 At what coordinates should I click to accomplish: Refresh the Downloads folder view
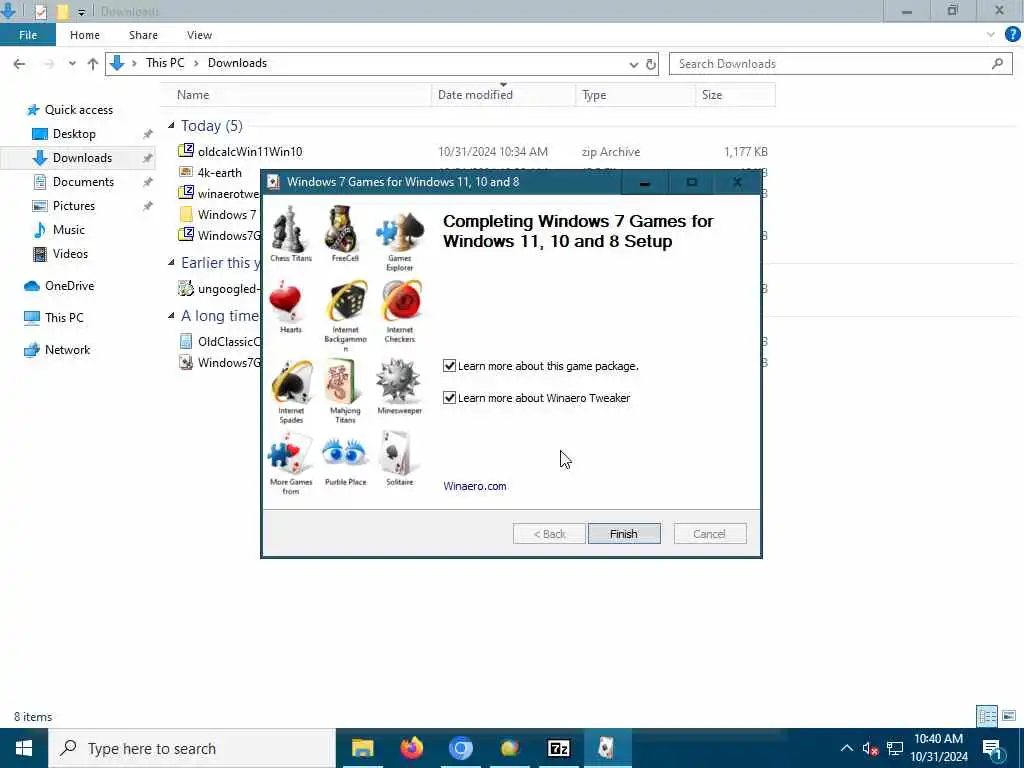point(650,64)
